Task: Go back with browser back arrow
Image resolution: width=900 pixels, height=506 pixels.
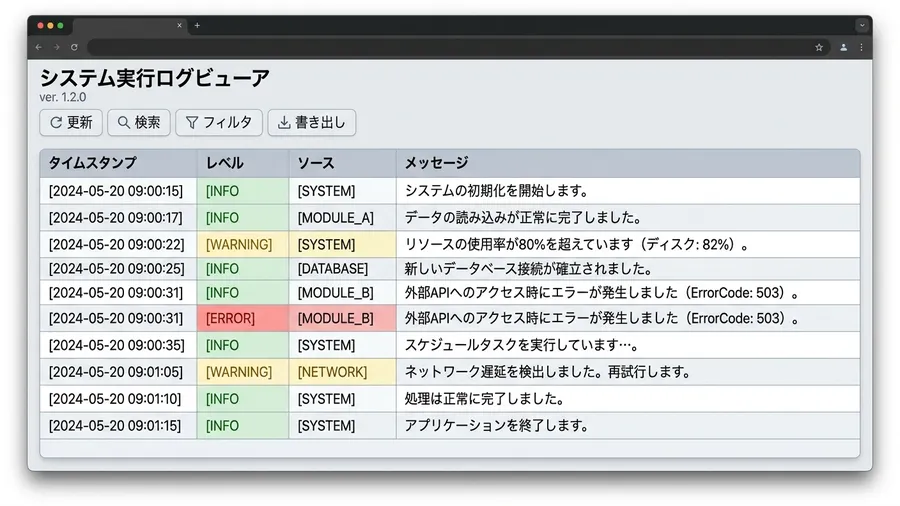Action: [x=38, y=47]
